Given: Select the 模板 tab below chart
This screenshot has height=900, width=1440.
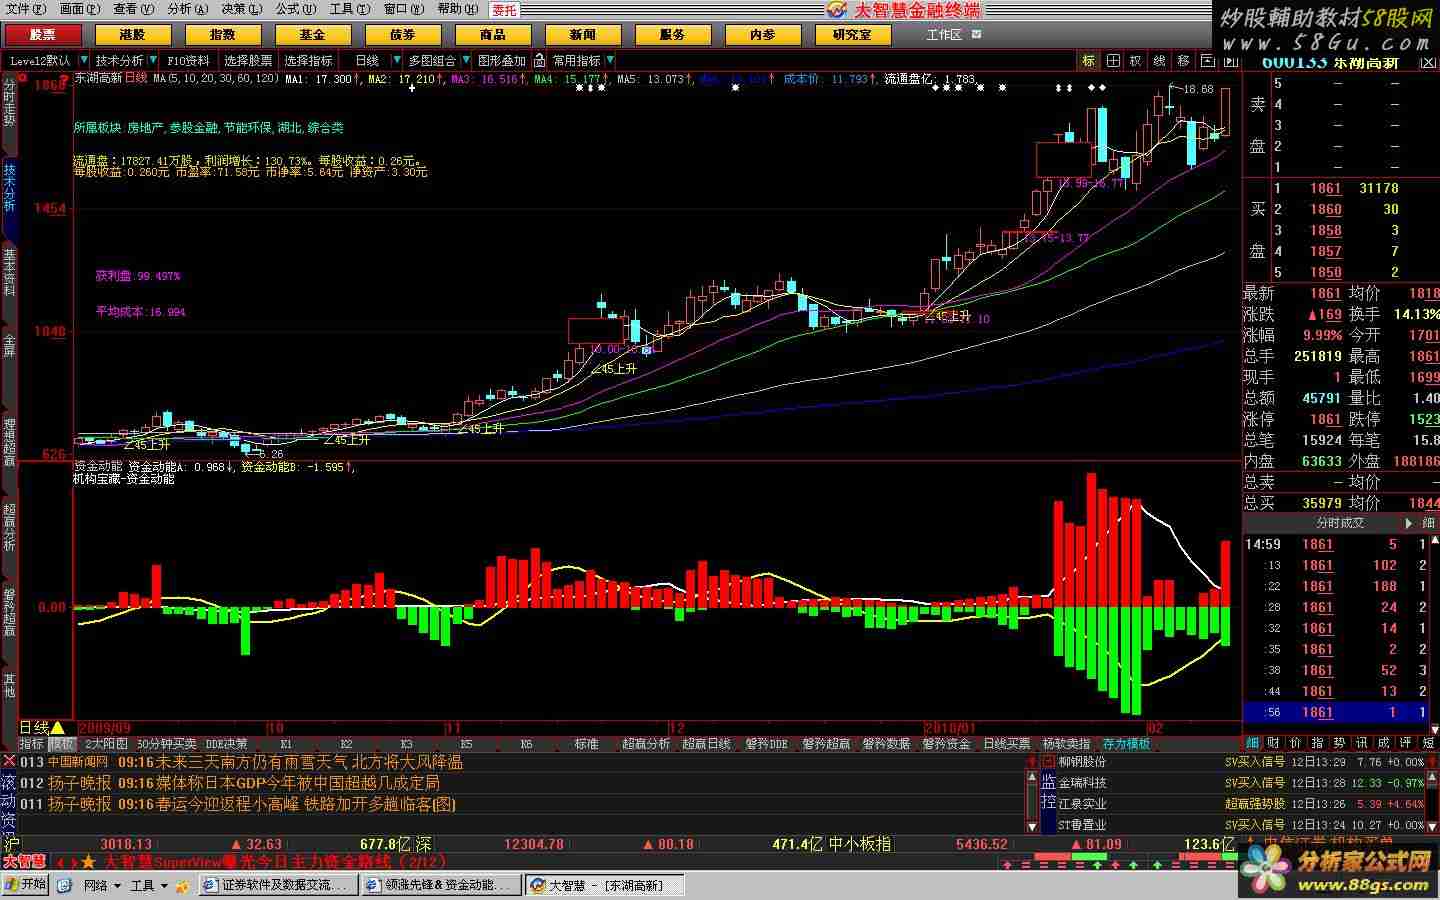Looking at the screenshot, I should point(62,744).
